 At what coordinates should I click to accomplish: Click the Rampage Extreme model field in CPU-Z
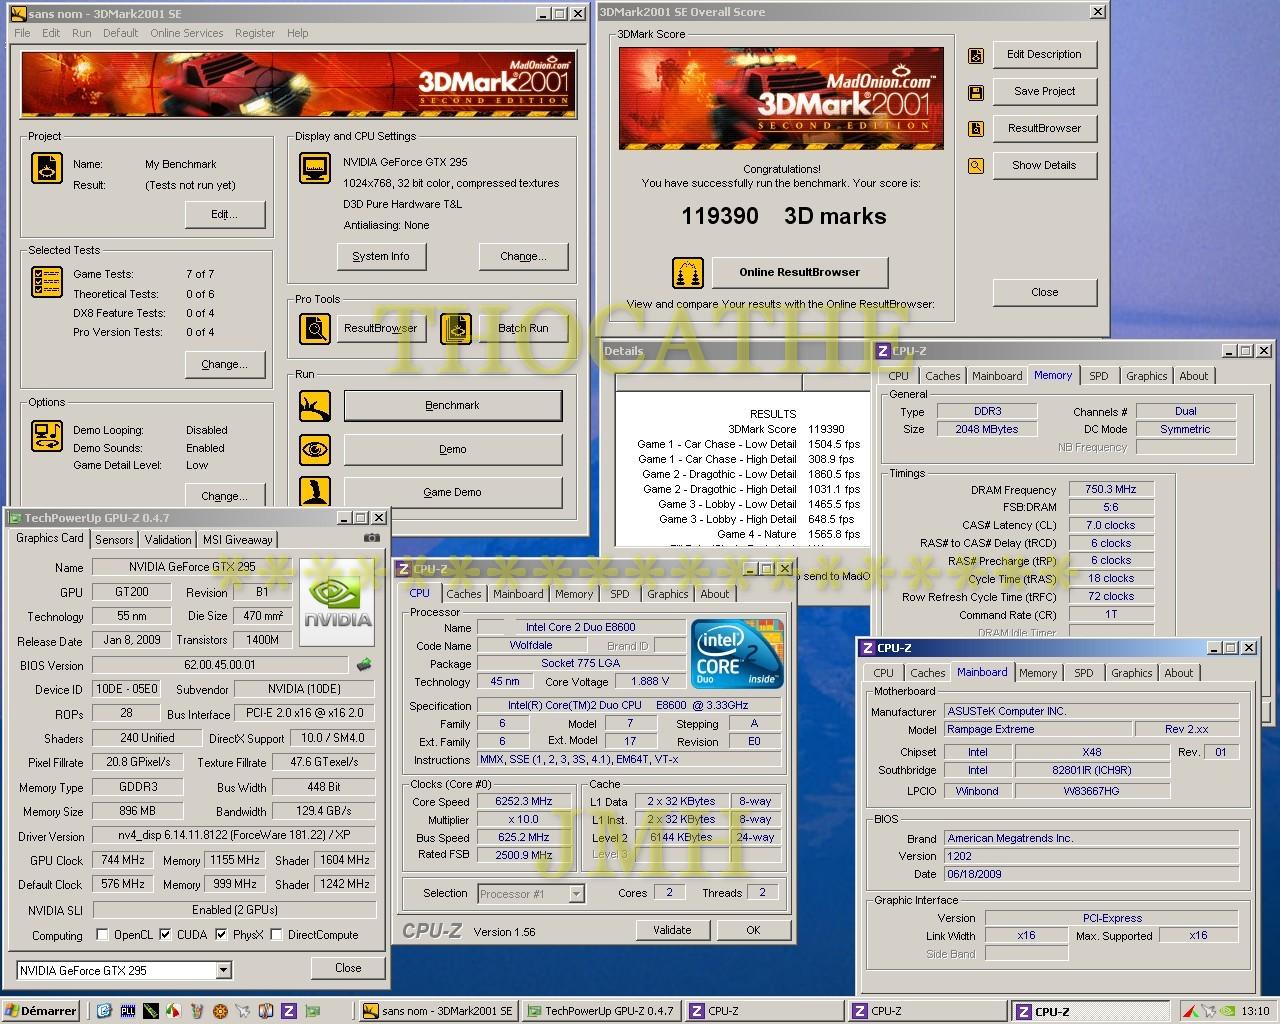(x=1037, y=730)
